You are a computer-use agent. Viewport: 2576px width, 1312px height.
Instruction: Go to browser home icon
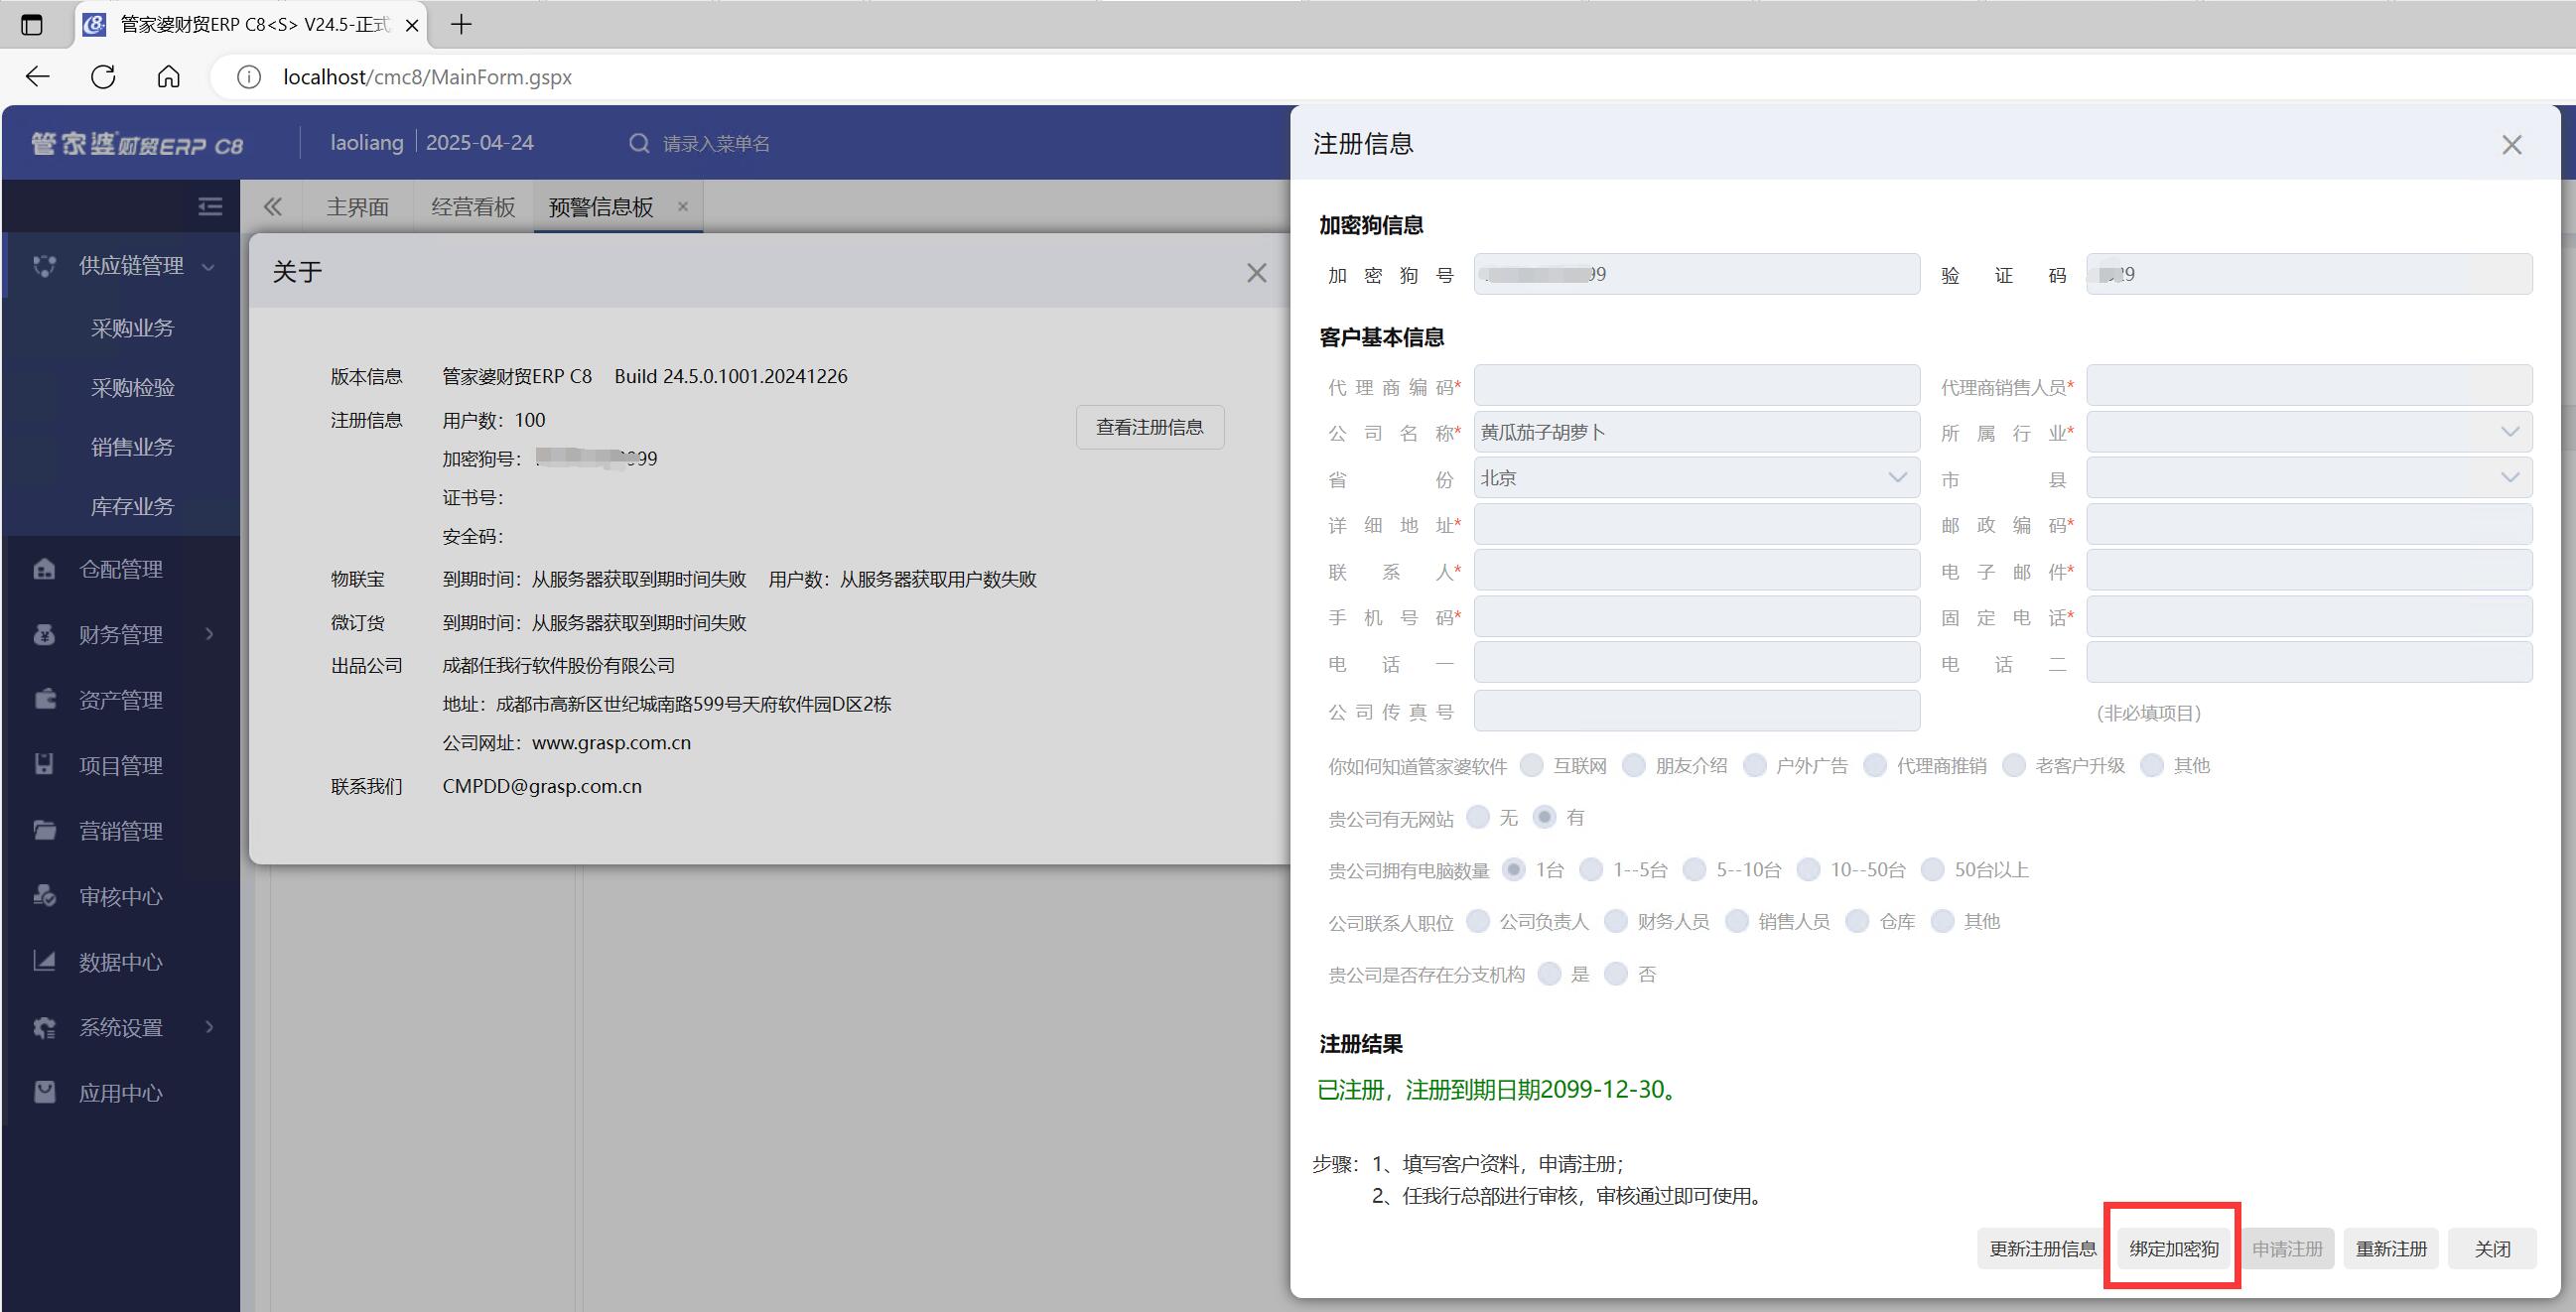(x=169, y=77)
